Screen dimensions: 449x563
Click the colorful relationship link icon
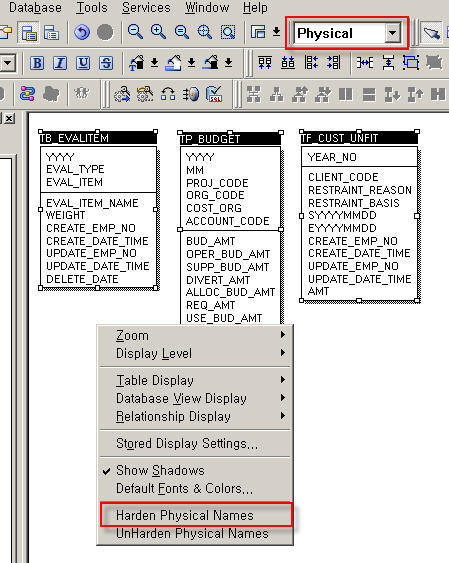(x=27, y=94)
